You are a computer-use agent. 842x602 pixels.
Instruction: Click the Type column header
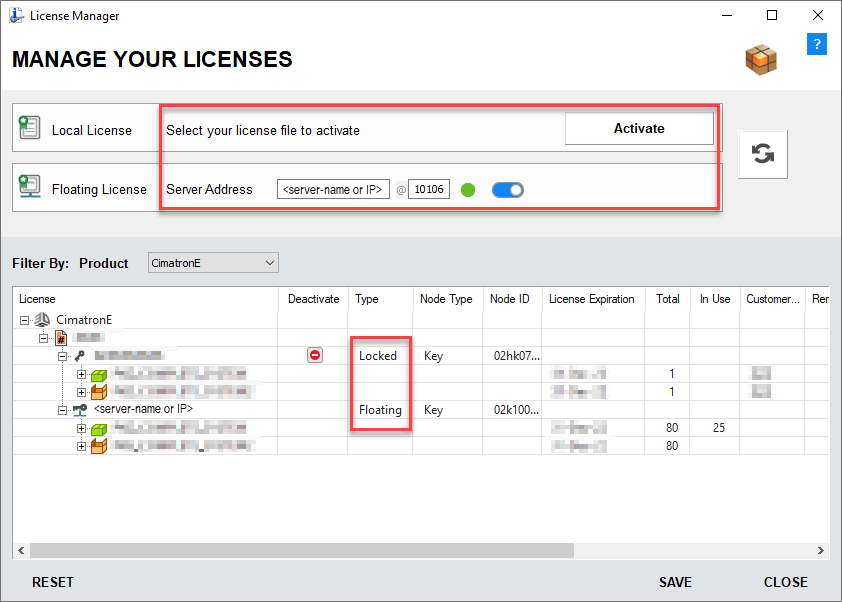[380, 299]
